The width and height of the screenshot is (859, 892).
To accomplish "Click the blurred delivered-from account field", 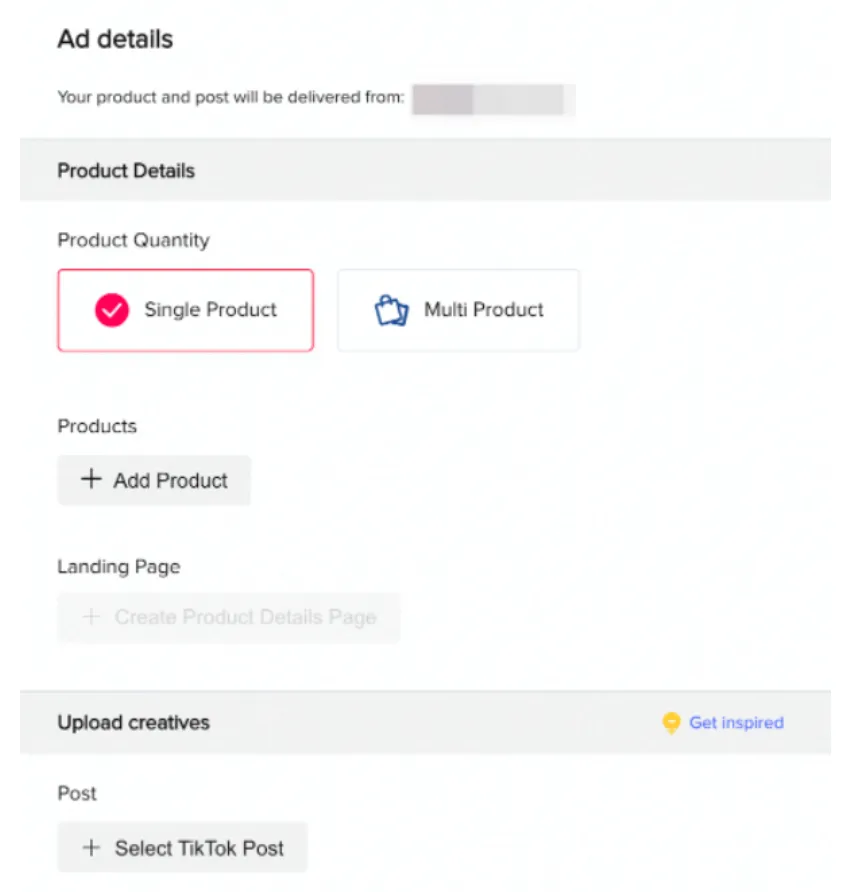I will click(493, 100).
